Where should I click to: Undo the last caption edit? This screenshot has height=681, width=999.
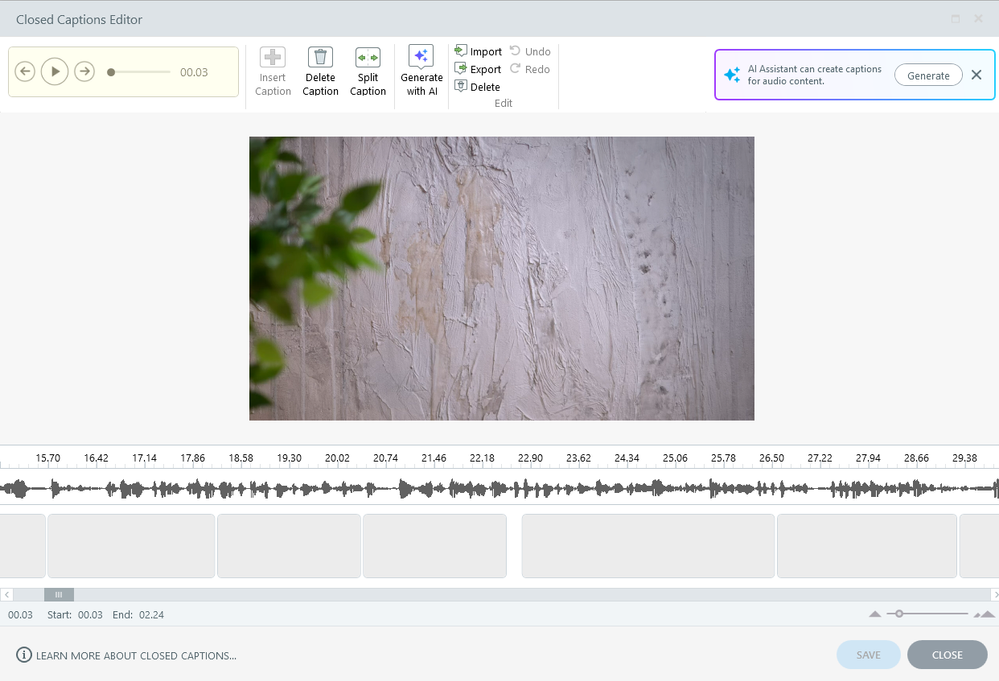click(x=530, y=51)
